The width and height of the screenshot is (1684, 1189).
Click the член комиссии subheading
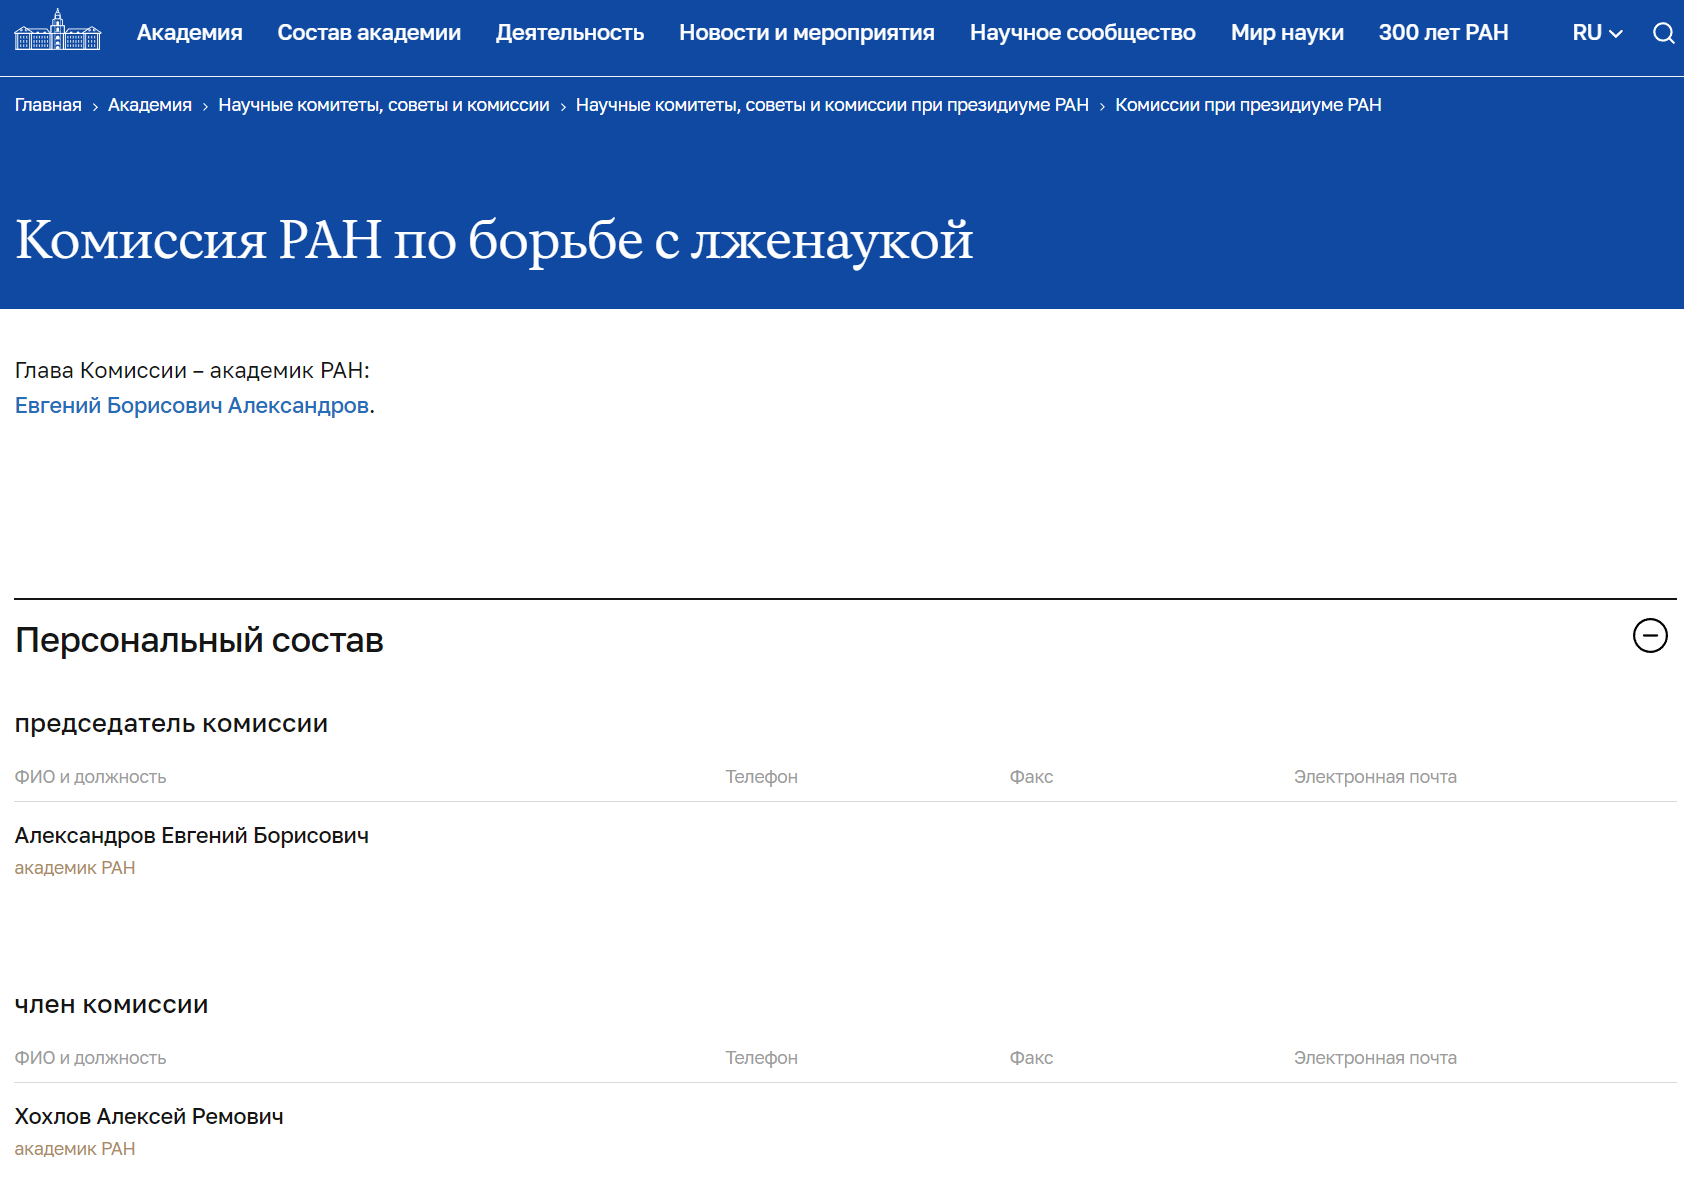111,1004
